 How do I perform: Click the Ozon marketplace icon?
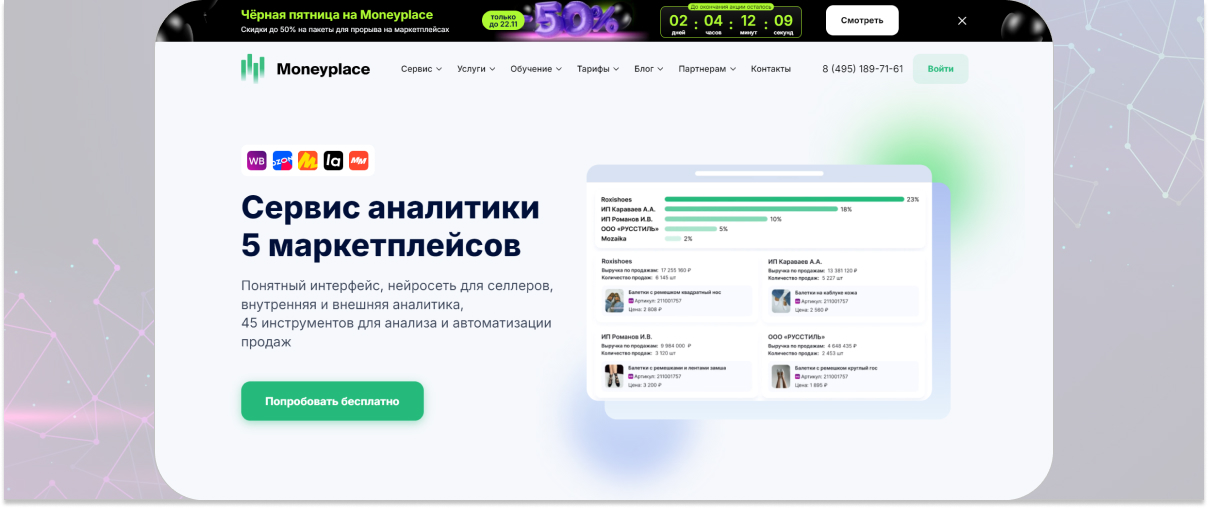click(282, 160)
